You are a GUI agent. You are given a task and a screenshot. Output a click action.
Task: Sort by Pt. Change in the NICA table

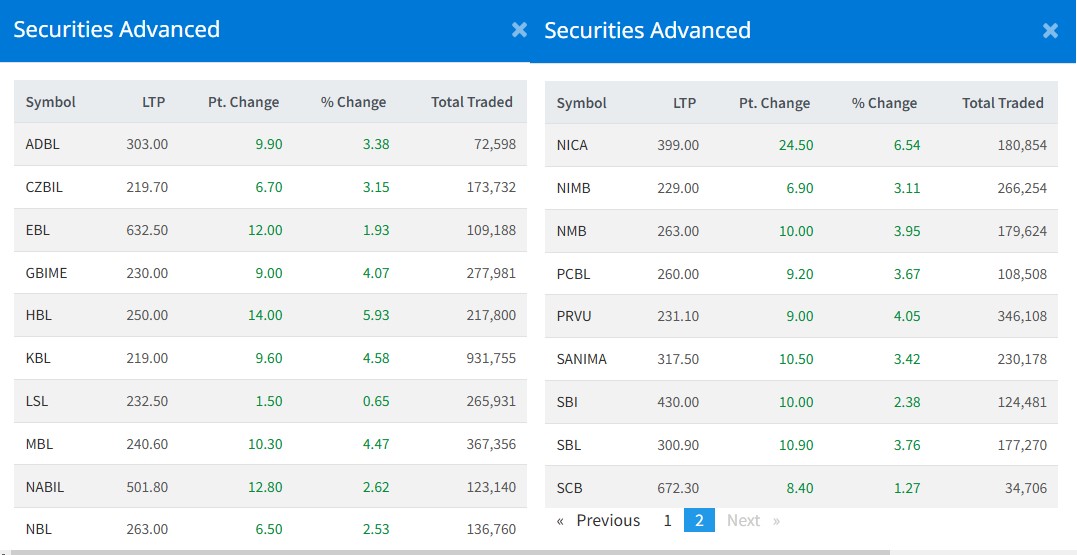pos(774,103)
